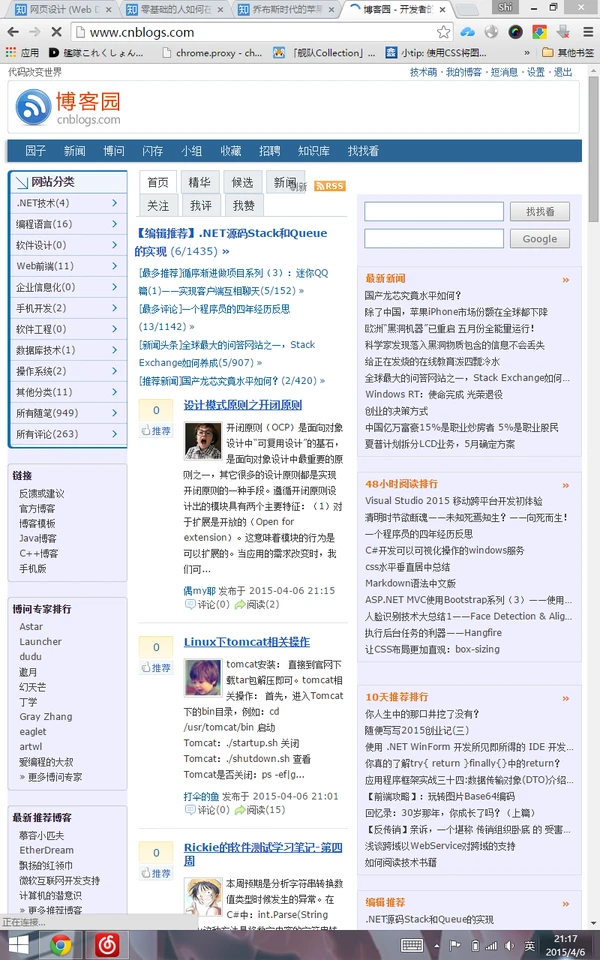Open 评论(0) of the 设计模式原则 post
Image resolution: width=600 pixels, height=960 pixels.
pos(207,604)
